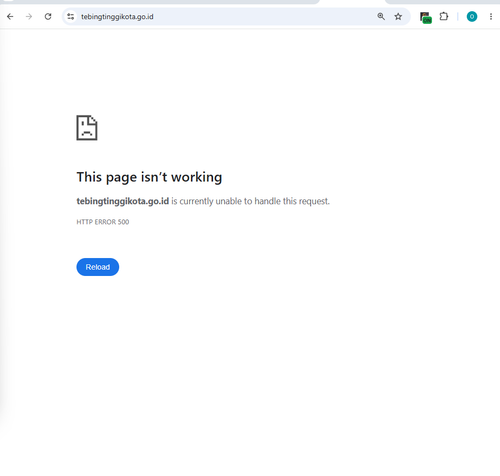Open the Chrome three-dot menu
The height and width of the screenshot is (476, 500).
click(x=491, y=16)
